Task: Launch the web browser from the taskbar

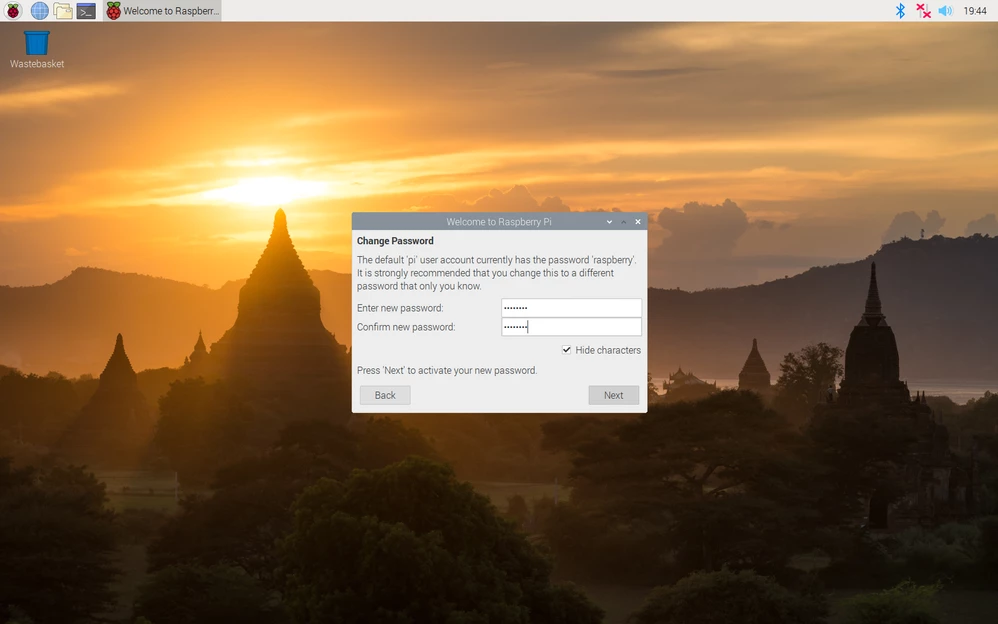Action: (x=38, y=10)
